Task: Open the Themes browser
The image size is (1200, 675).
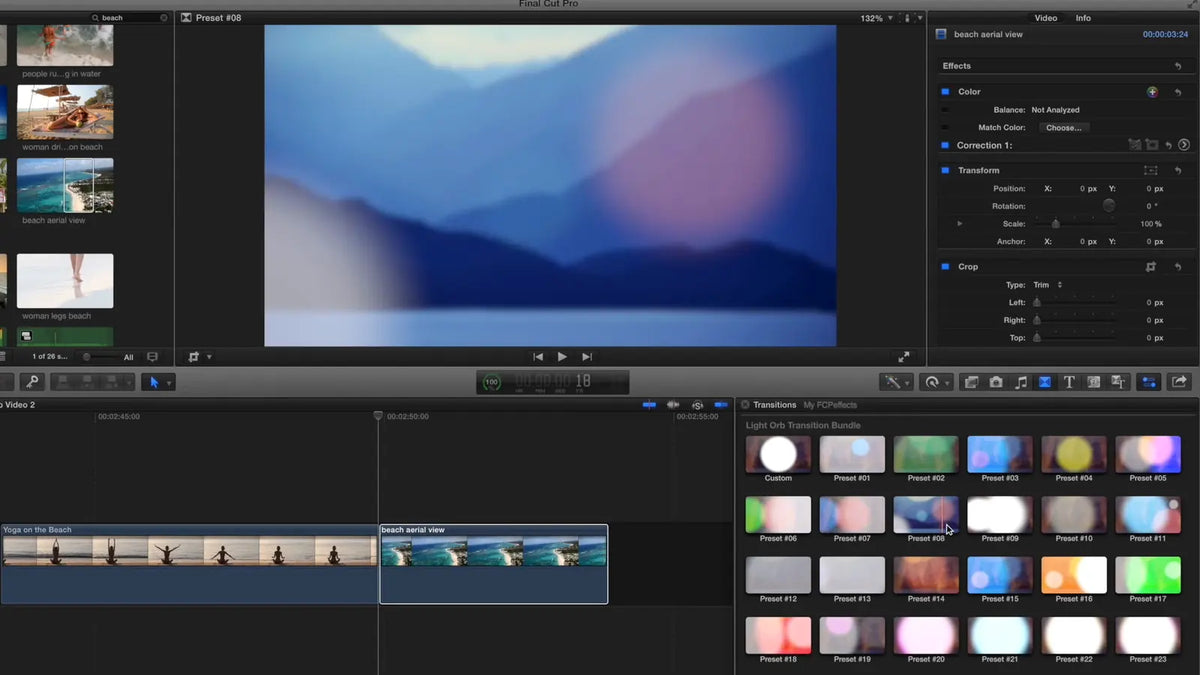Action: pyautogui.click(x=1119, y=382)
